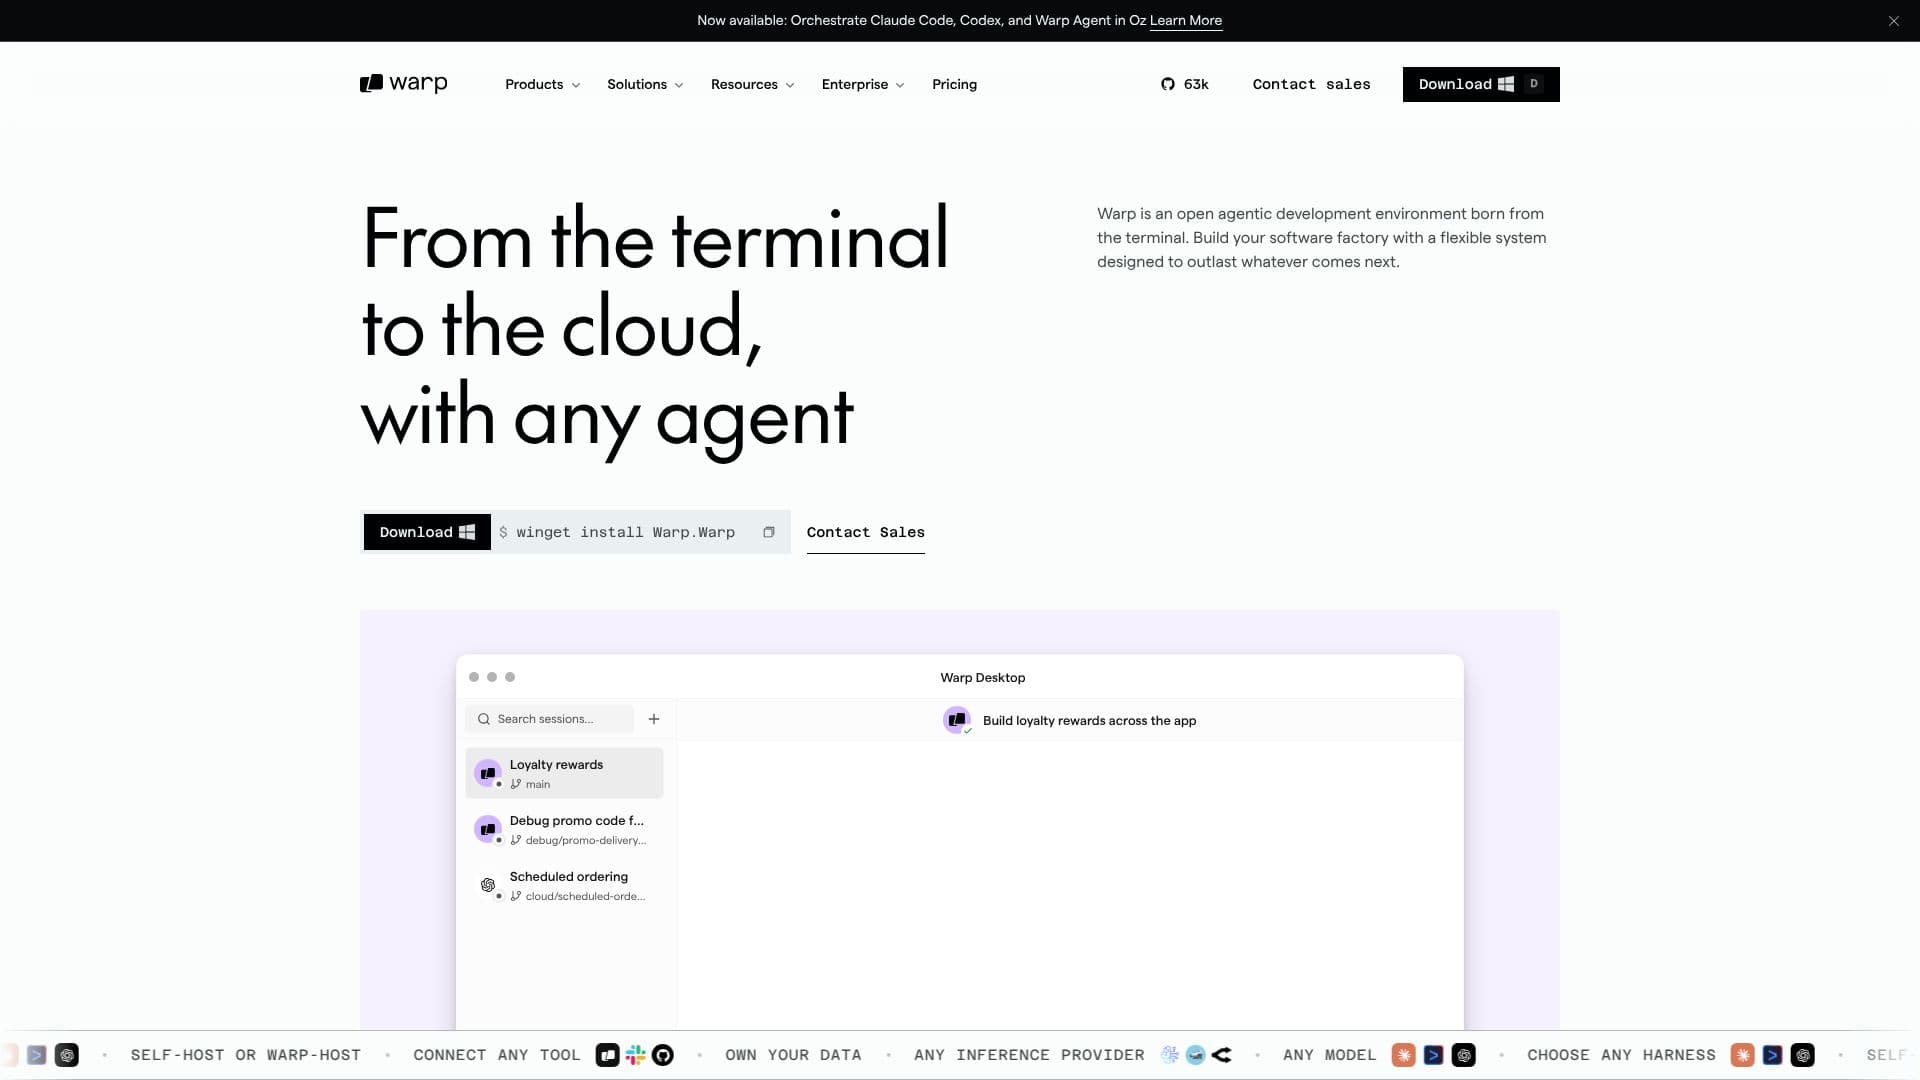The height and width of the screenshot is (1080, 1920).
Task: Dismiss the announcement banner with the X
Action: 1893,21
